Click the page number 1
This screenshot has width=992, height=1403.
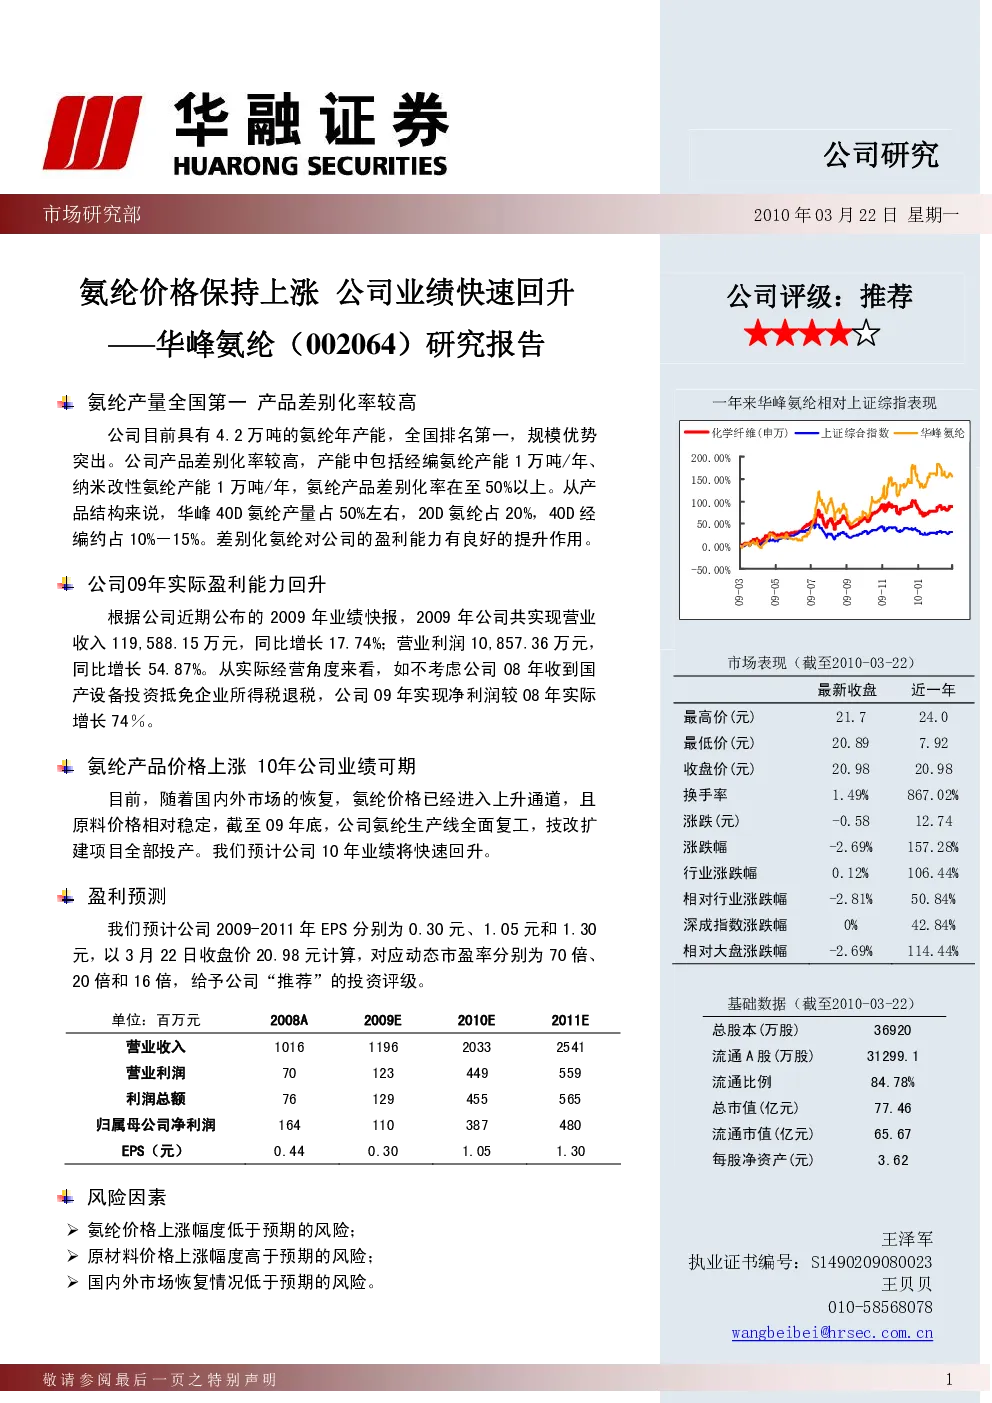[949, 1380]
